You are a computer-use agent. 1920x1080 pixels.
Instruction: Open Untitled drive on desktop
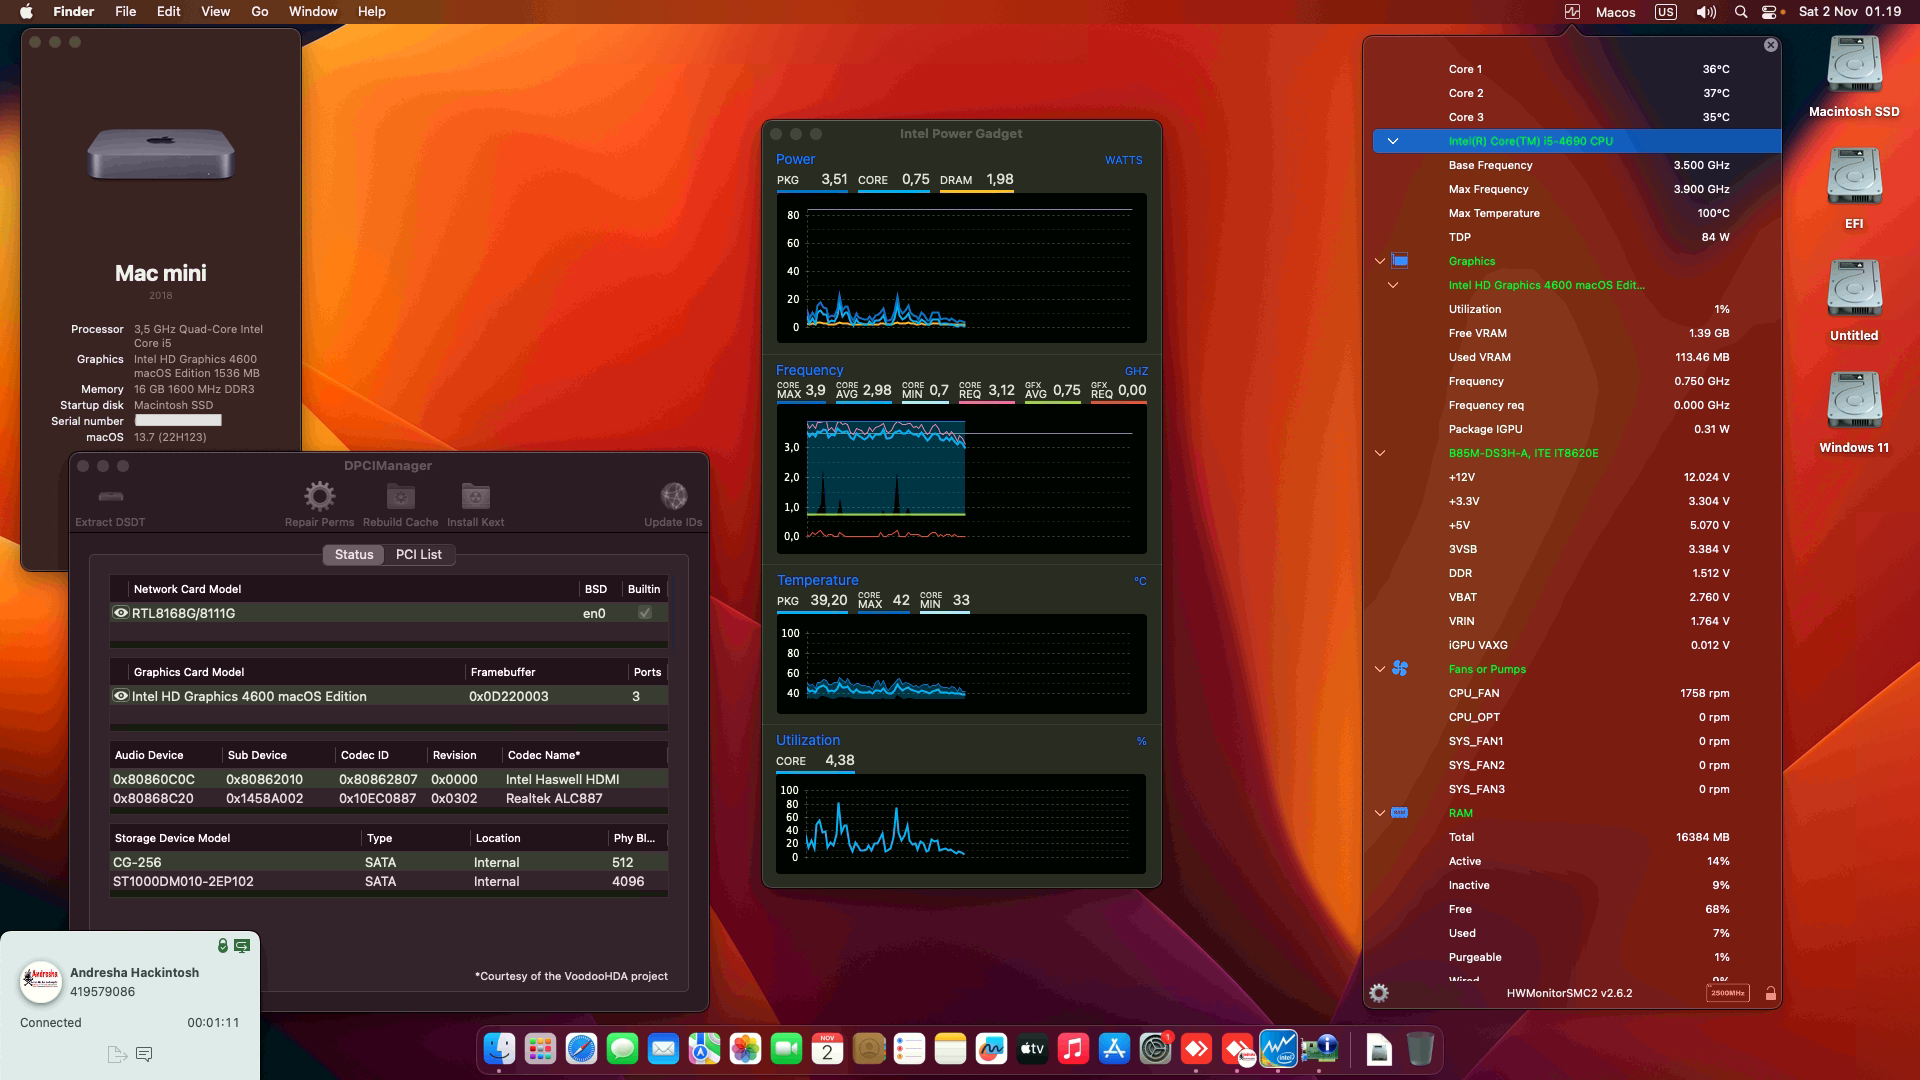(x=1854, y=289)
